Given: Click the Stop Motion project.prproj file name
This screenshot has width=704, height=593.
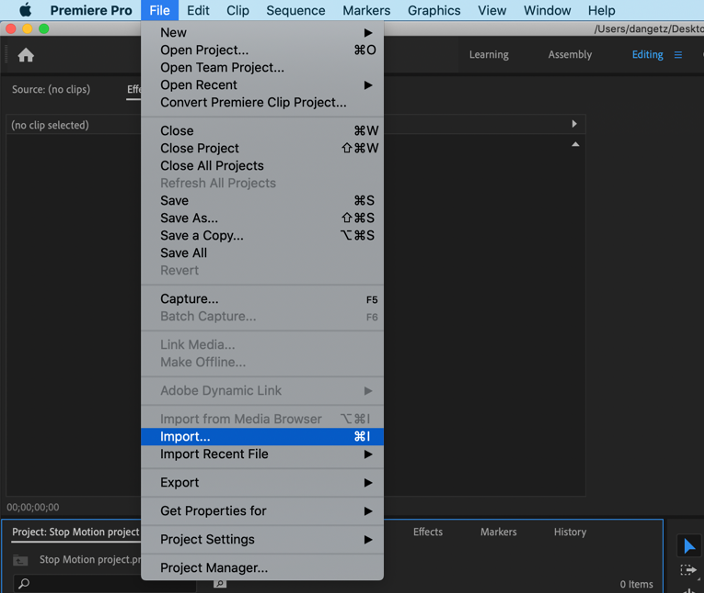Looking at the screenshot, I should [x=90, y=560].
